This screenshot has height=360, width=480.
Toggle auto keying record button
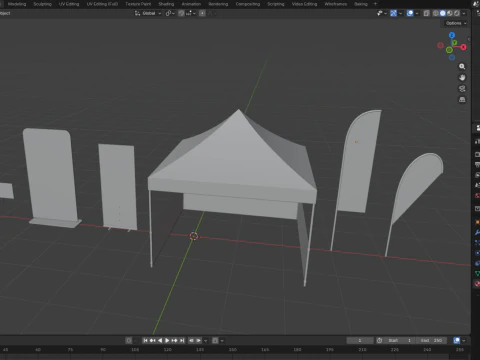tap(129, 340)
